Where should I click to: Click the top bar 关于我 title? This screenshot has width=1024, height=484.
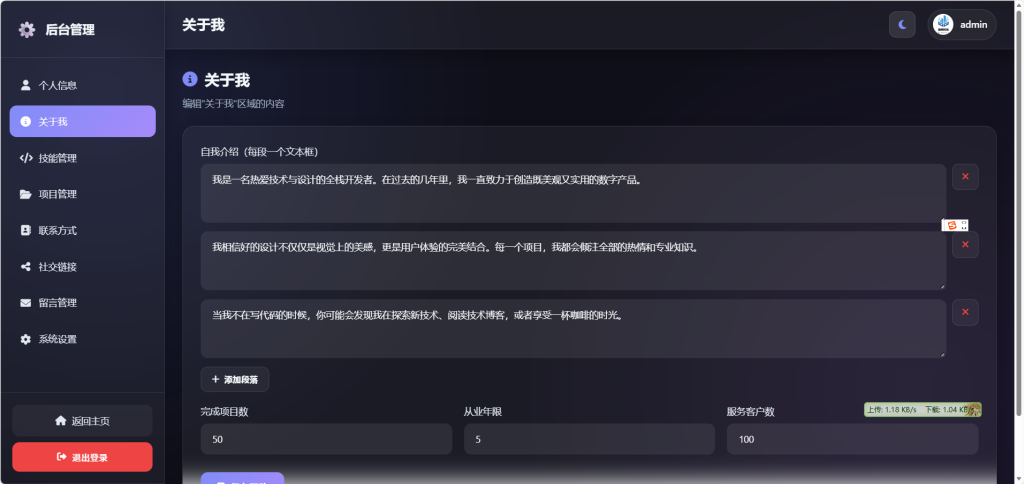pyautogui.click(x=203, y=25)
